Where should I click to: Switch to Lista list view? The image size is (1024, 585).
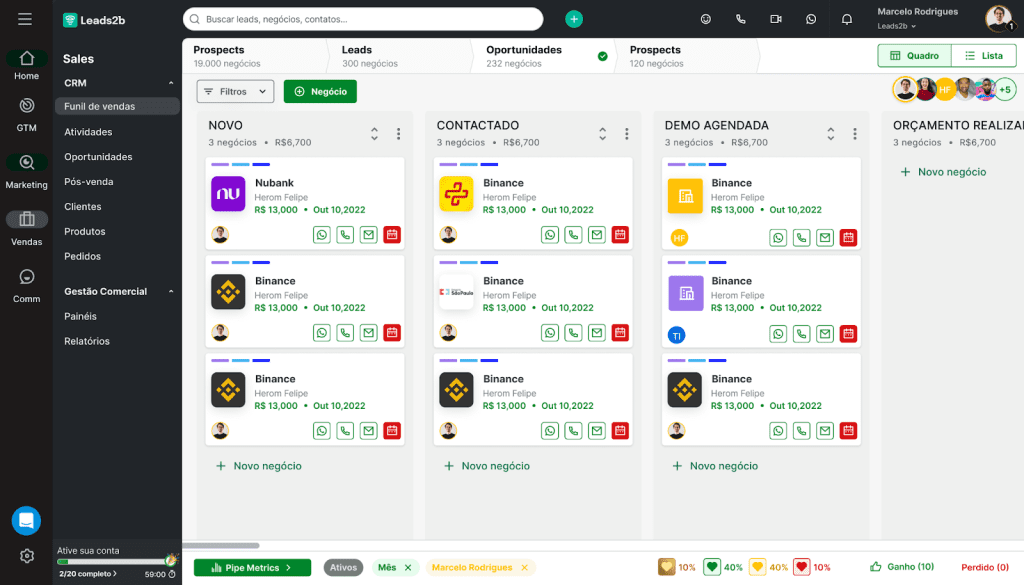click(x=984, y=55)
